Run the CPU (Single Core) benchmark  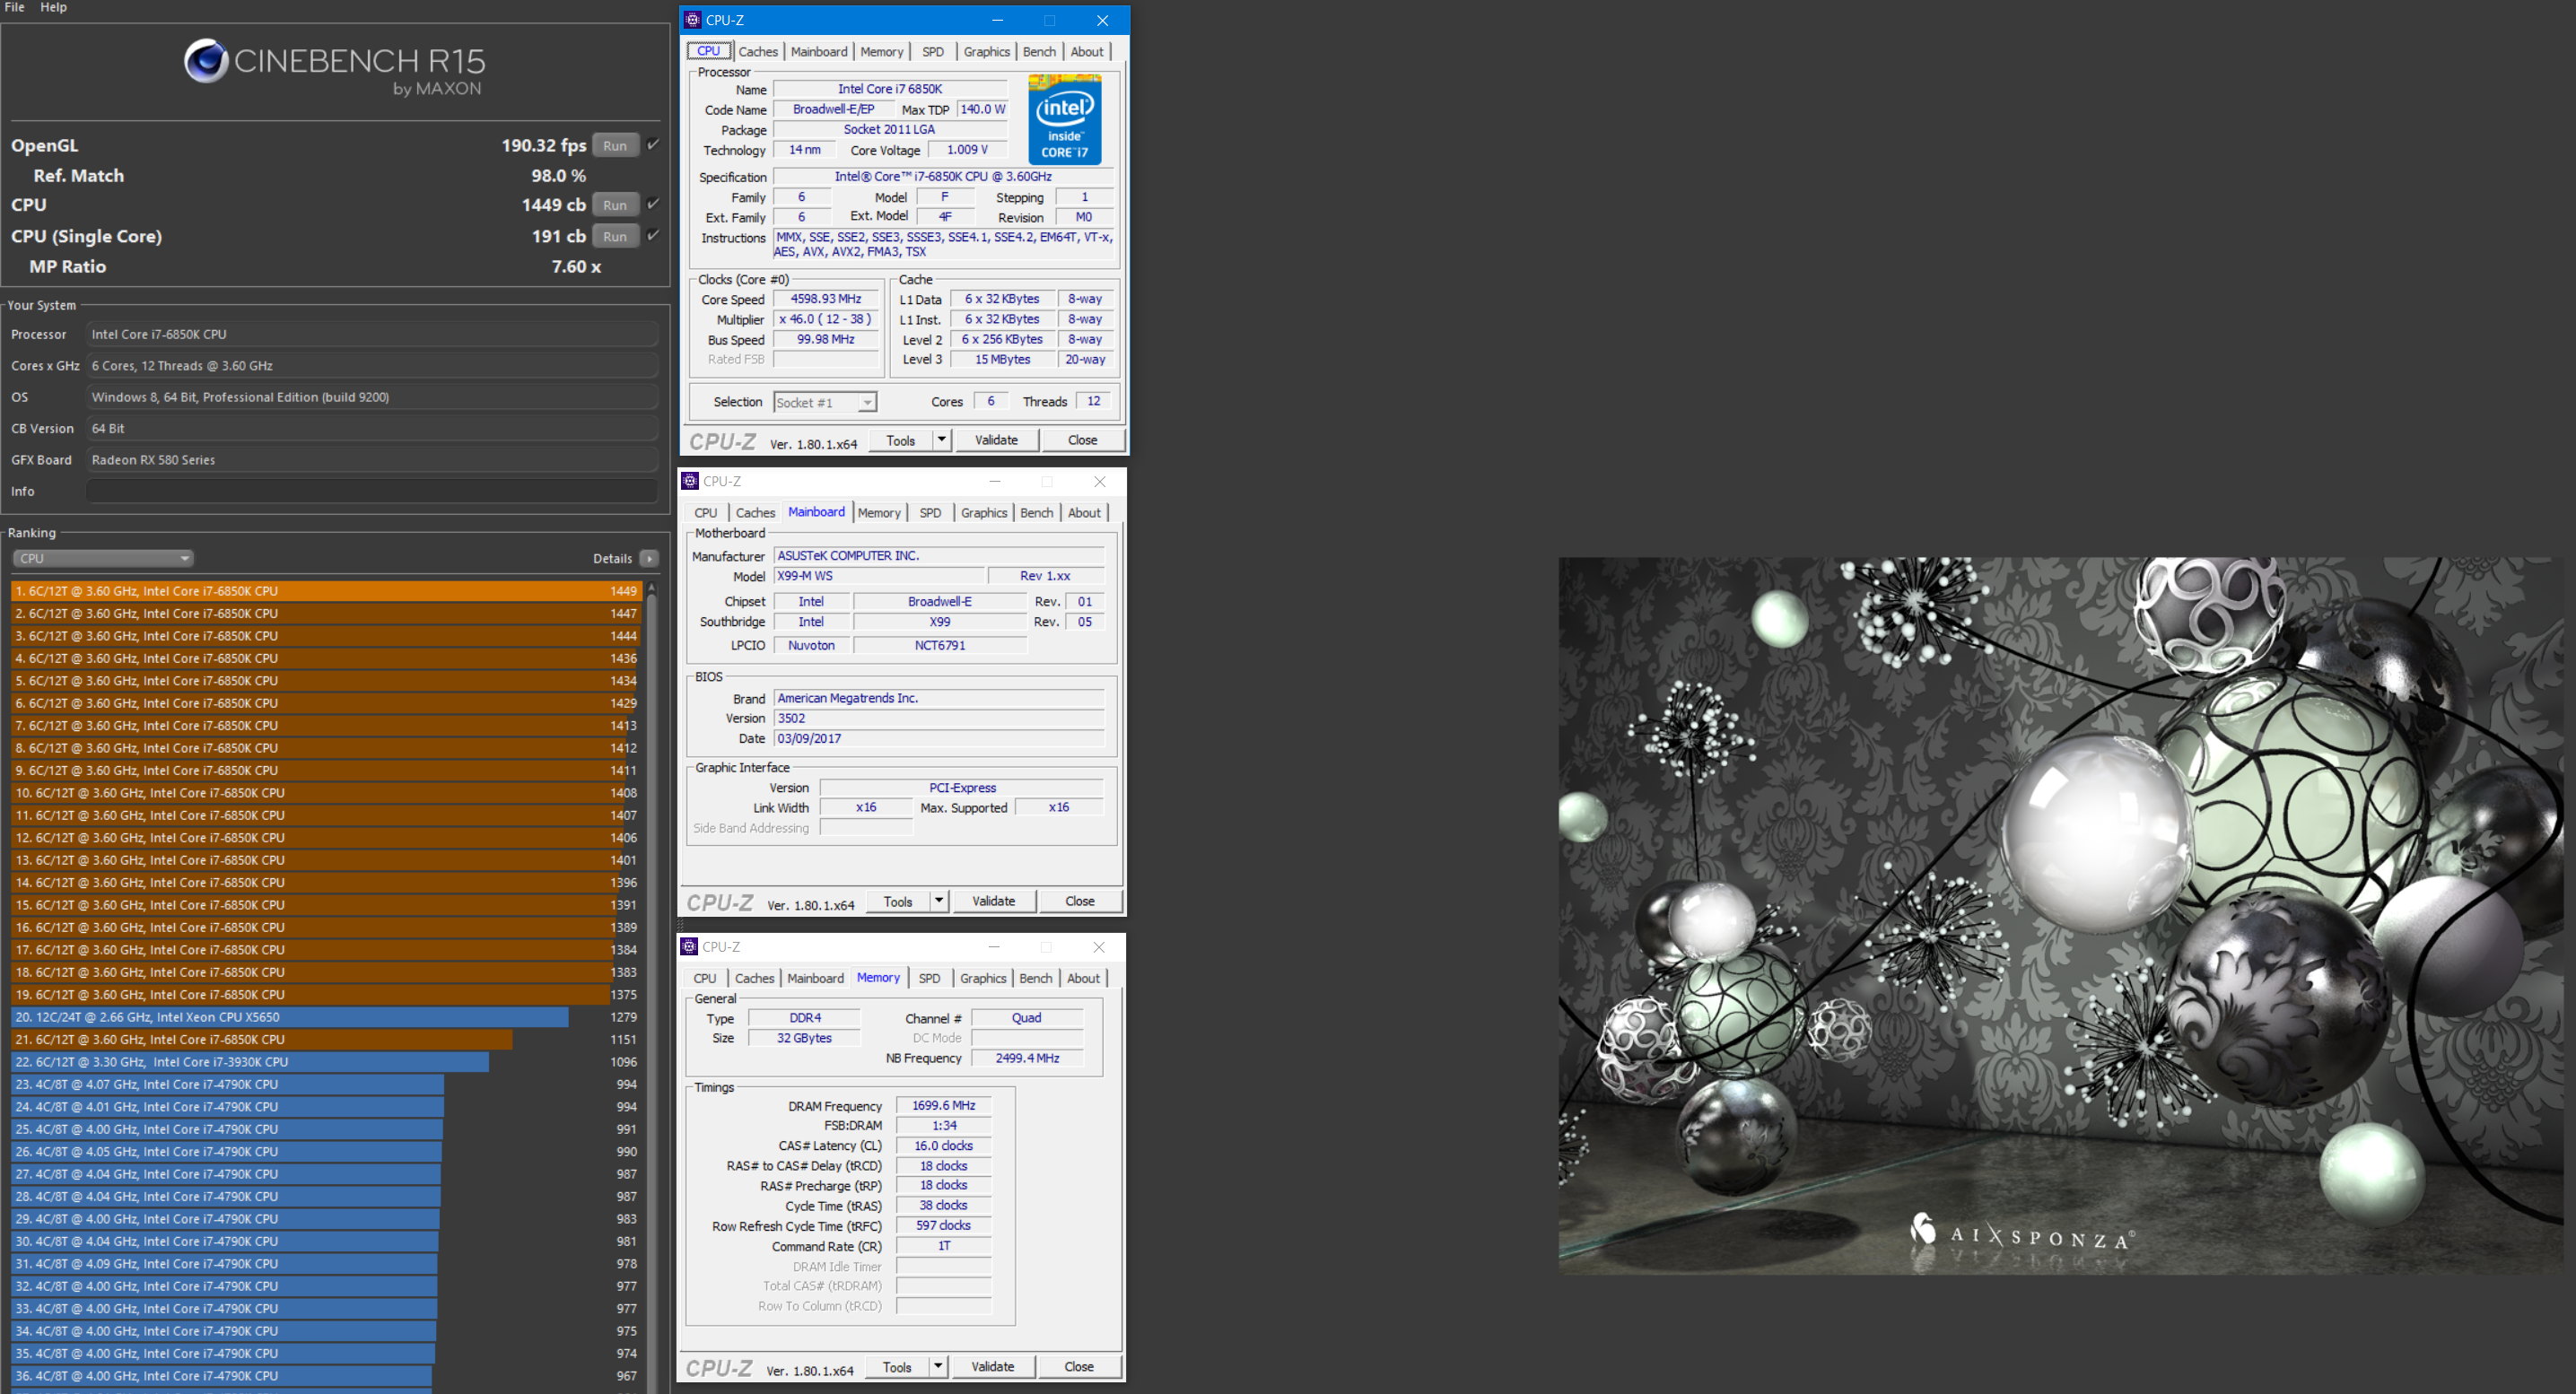pyautogui.click(x=615, y=236)
